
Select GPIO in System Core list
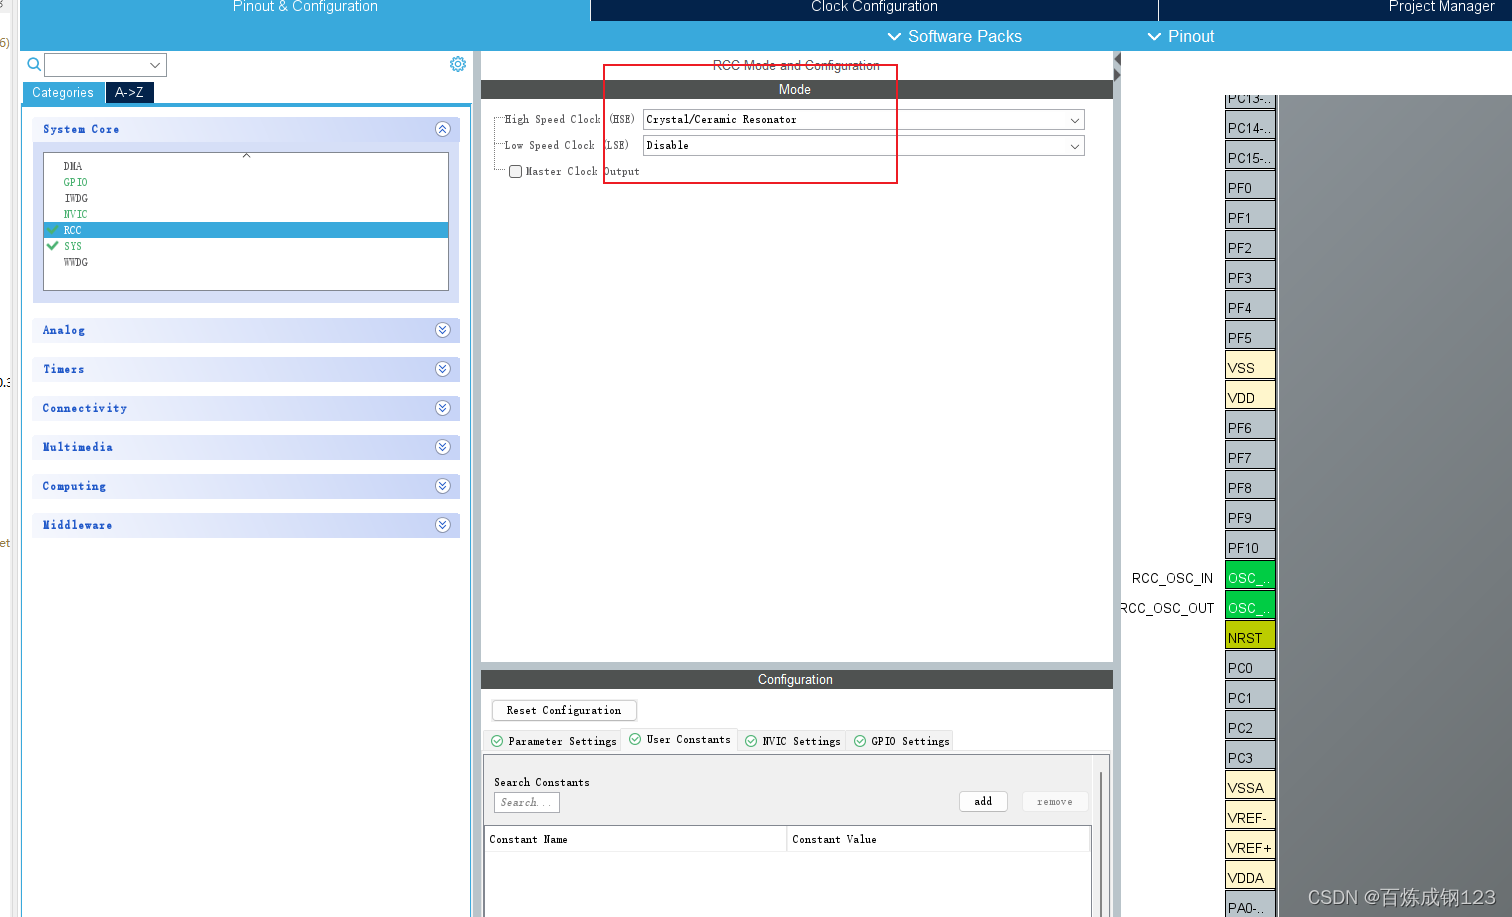click(75, 182)
